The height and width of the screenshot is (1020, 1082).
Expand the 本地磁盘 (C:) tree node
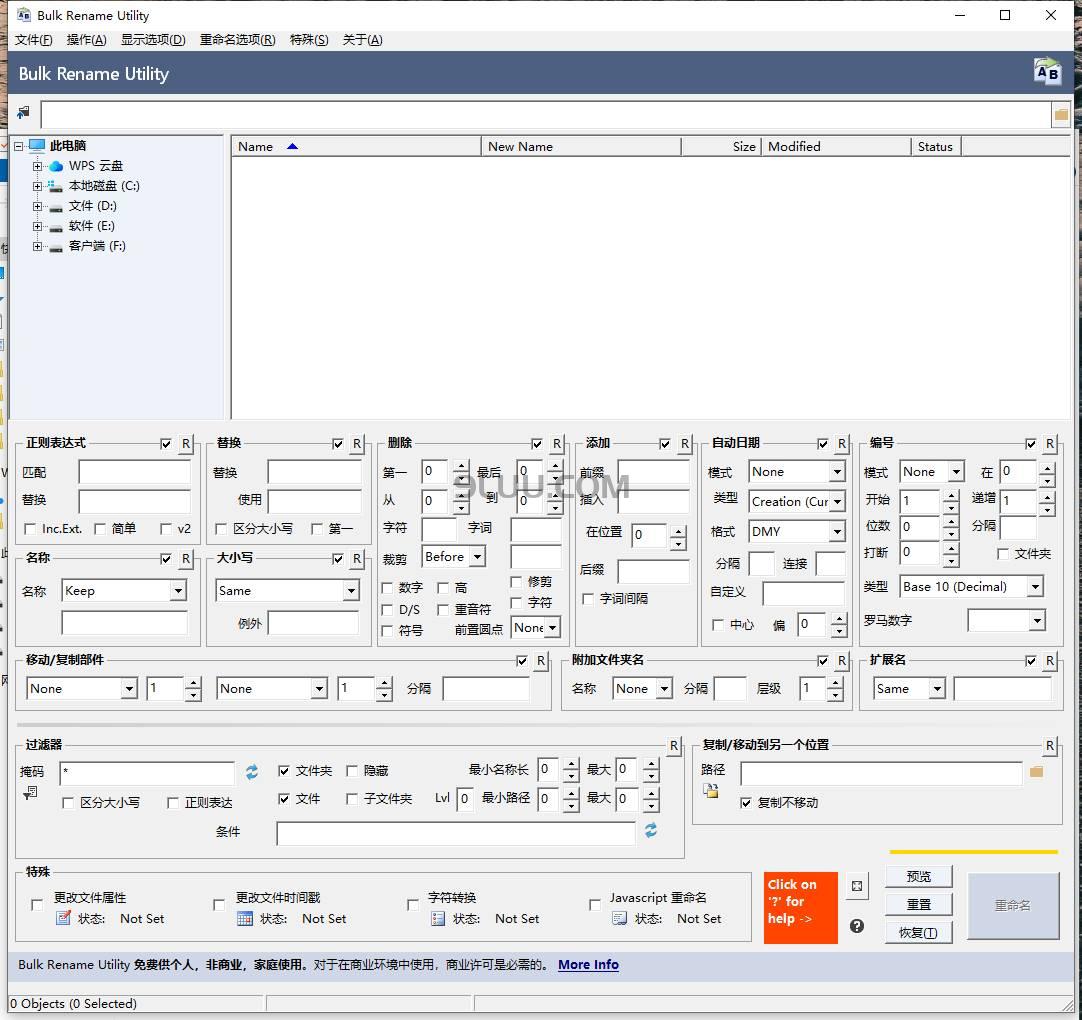point(37,186)
